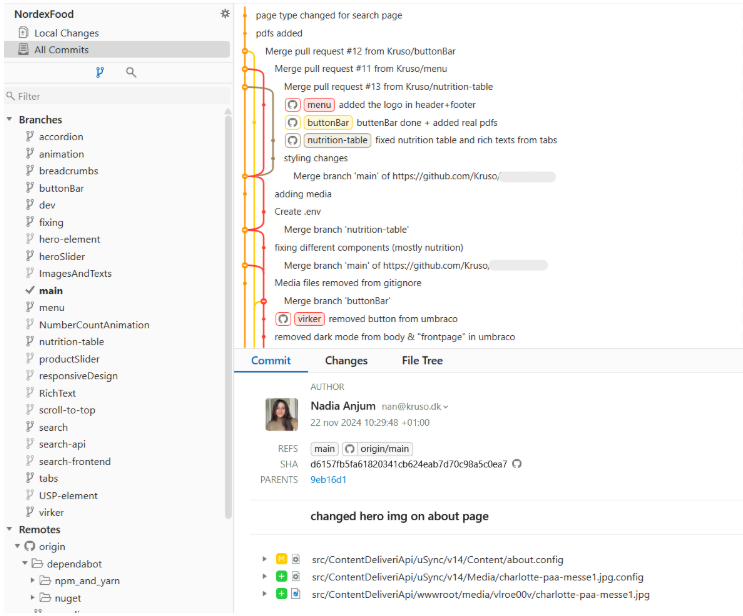Click the Local Changes icon in sidebar
Screen dimensions: 743x616
click(23, 33)
